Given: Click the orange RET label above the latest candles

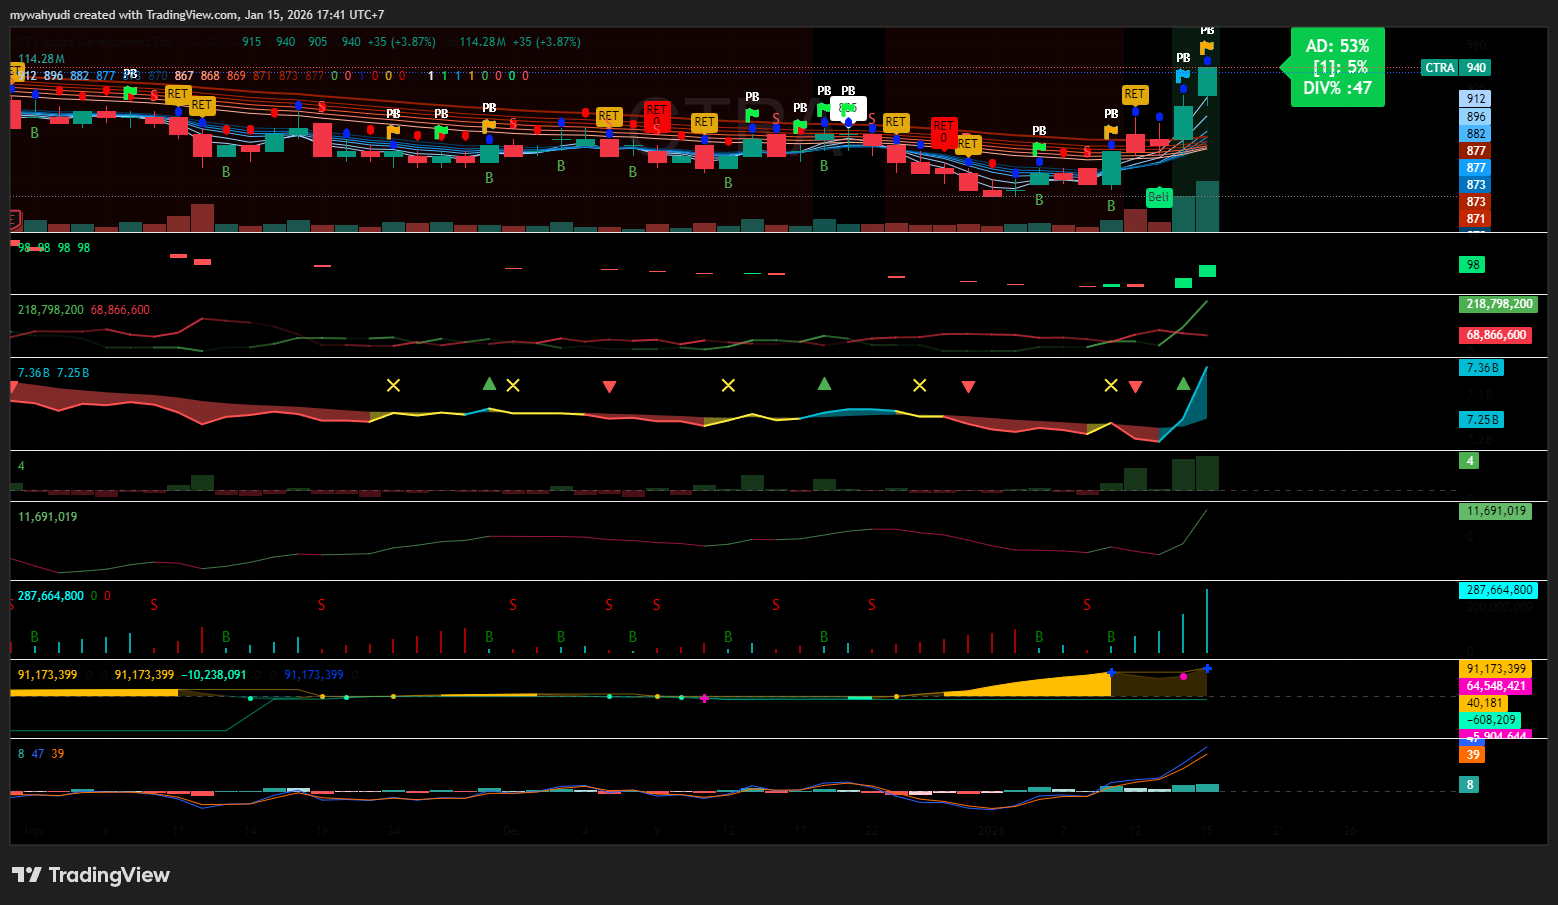Looking at the screenshot, I should (1134, 94).
